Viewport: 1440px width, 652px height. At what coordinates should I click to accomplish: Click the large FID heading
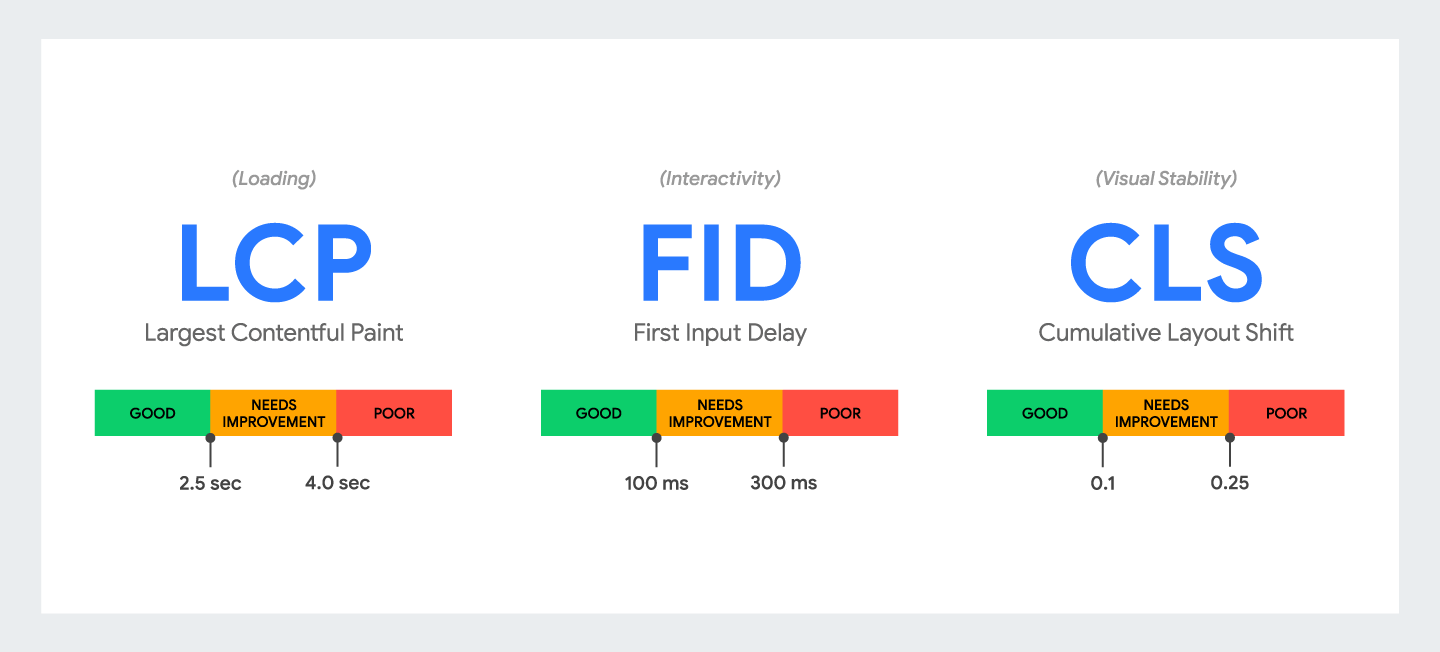(x=720, y=262)
